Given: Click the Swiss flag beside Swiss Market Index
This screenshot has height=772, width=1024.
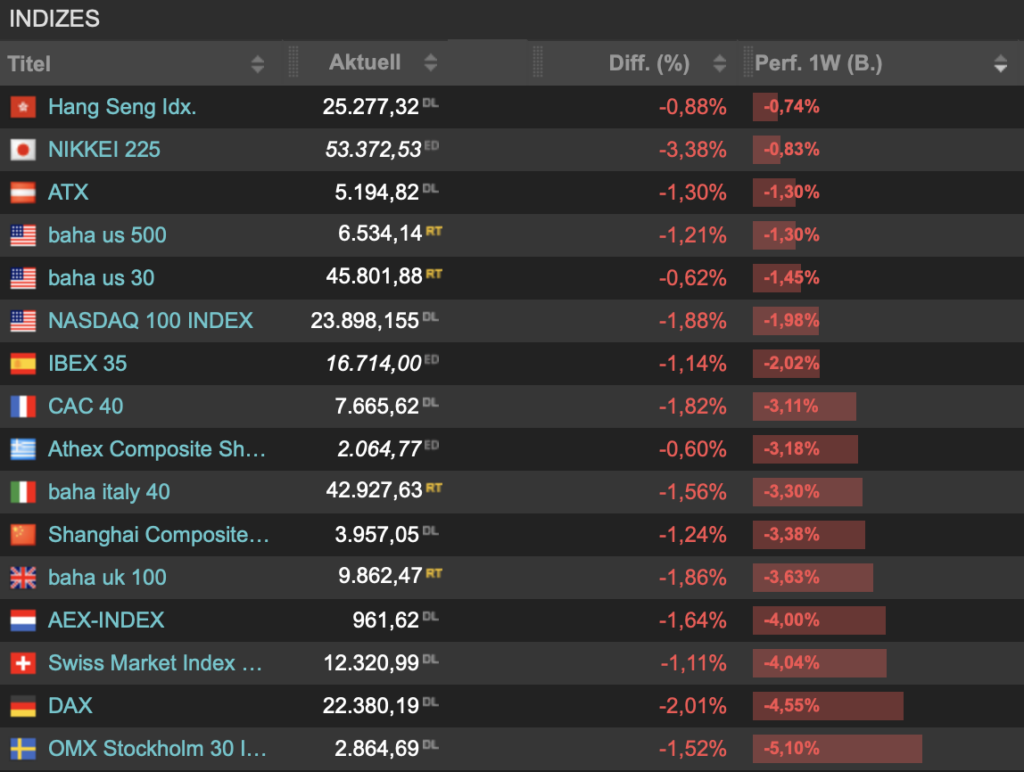Looking at the screenshot, I should pos(24,662).
